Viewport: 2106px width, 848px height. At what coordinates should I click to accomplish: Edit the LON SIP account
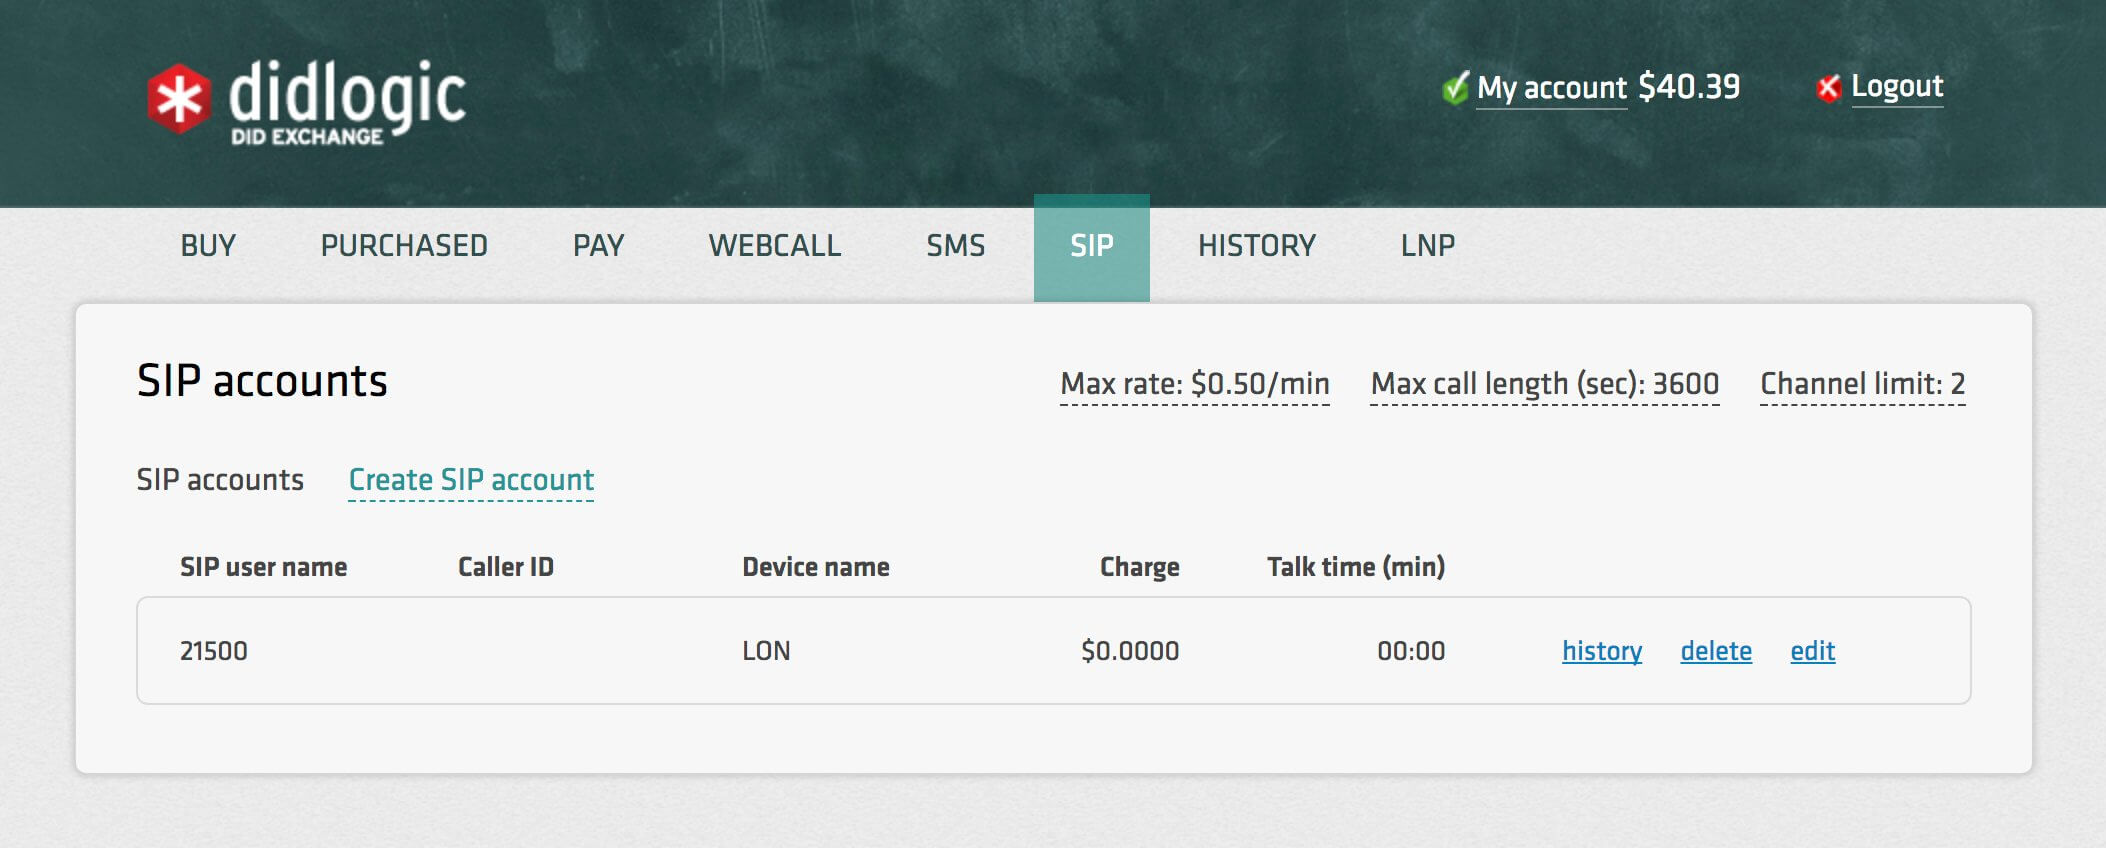pos(1812,651)
